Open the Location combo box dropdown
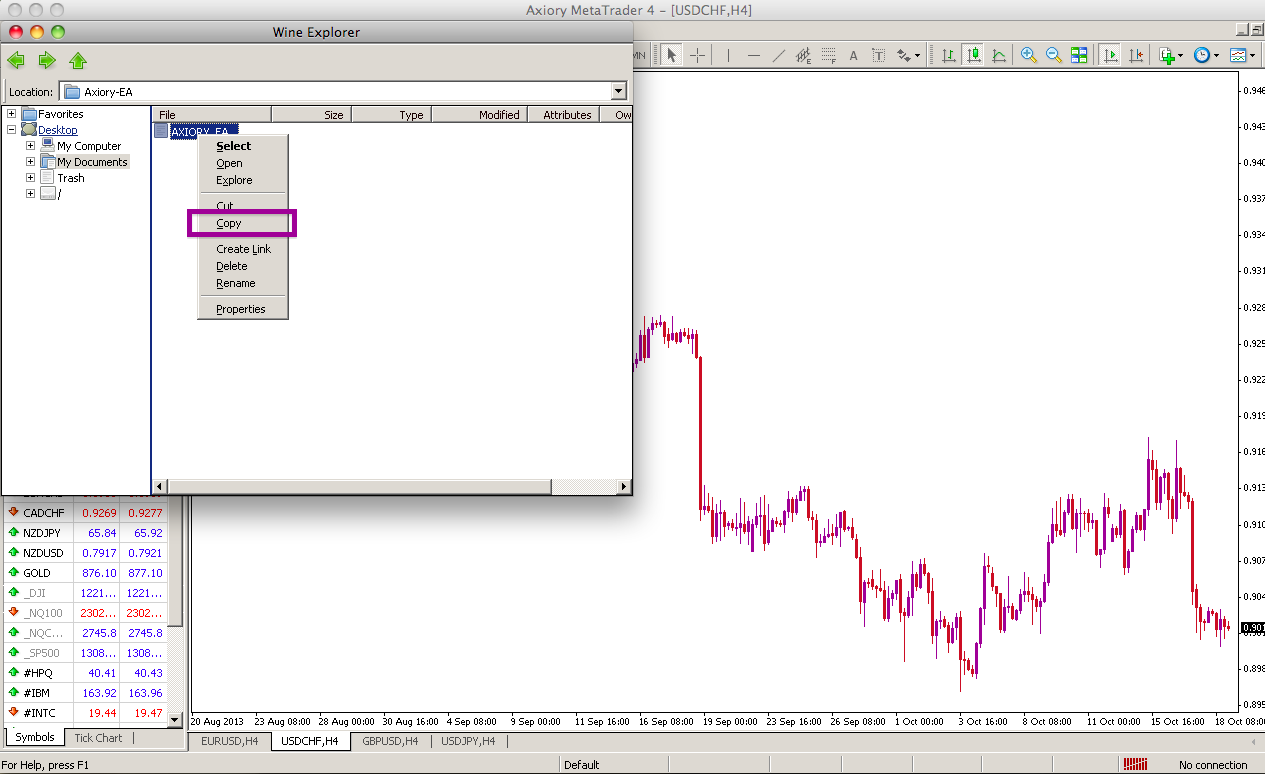1265x774 pixels. coord(619,92)
